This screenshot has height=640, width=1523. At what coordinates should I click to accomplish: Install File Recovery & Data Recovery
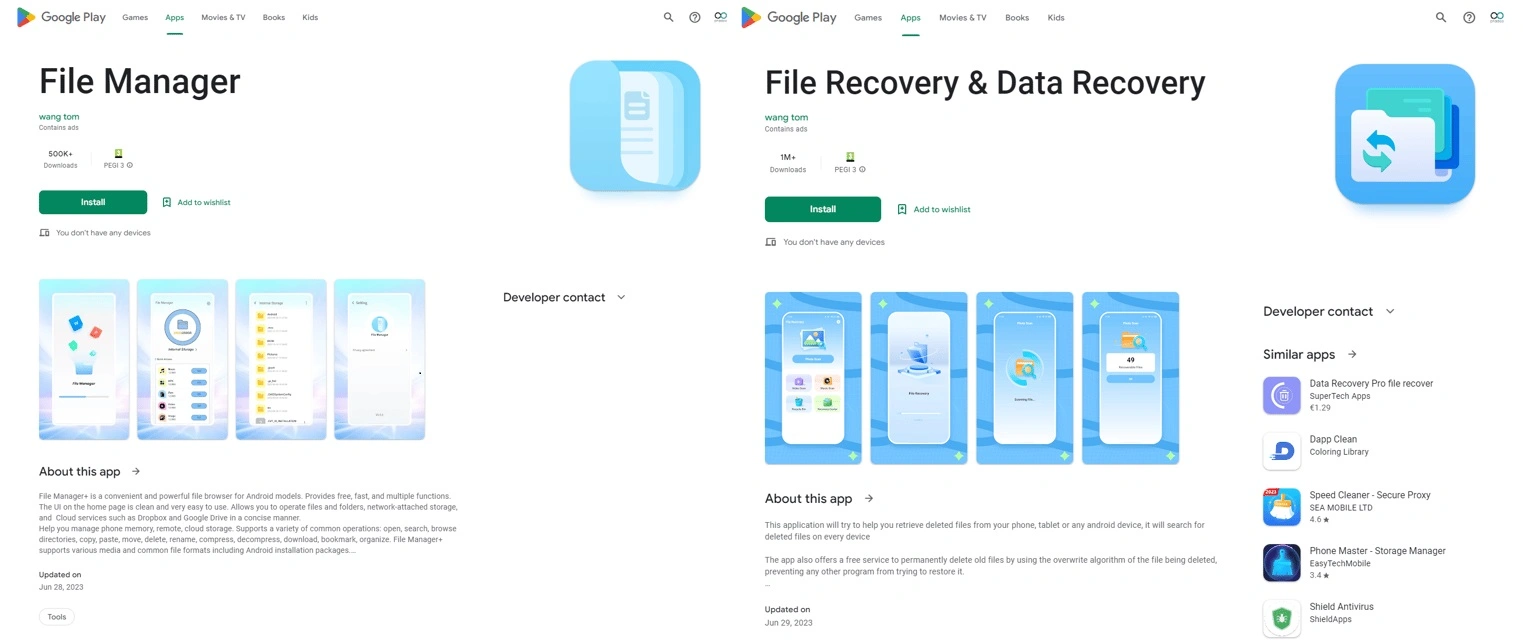click(823, 209)
